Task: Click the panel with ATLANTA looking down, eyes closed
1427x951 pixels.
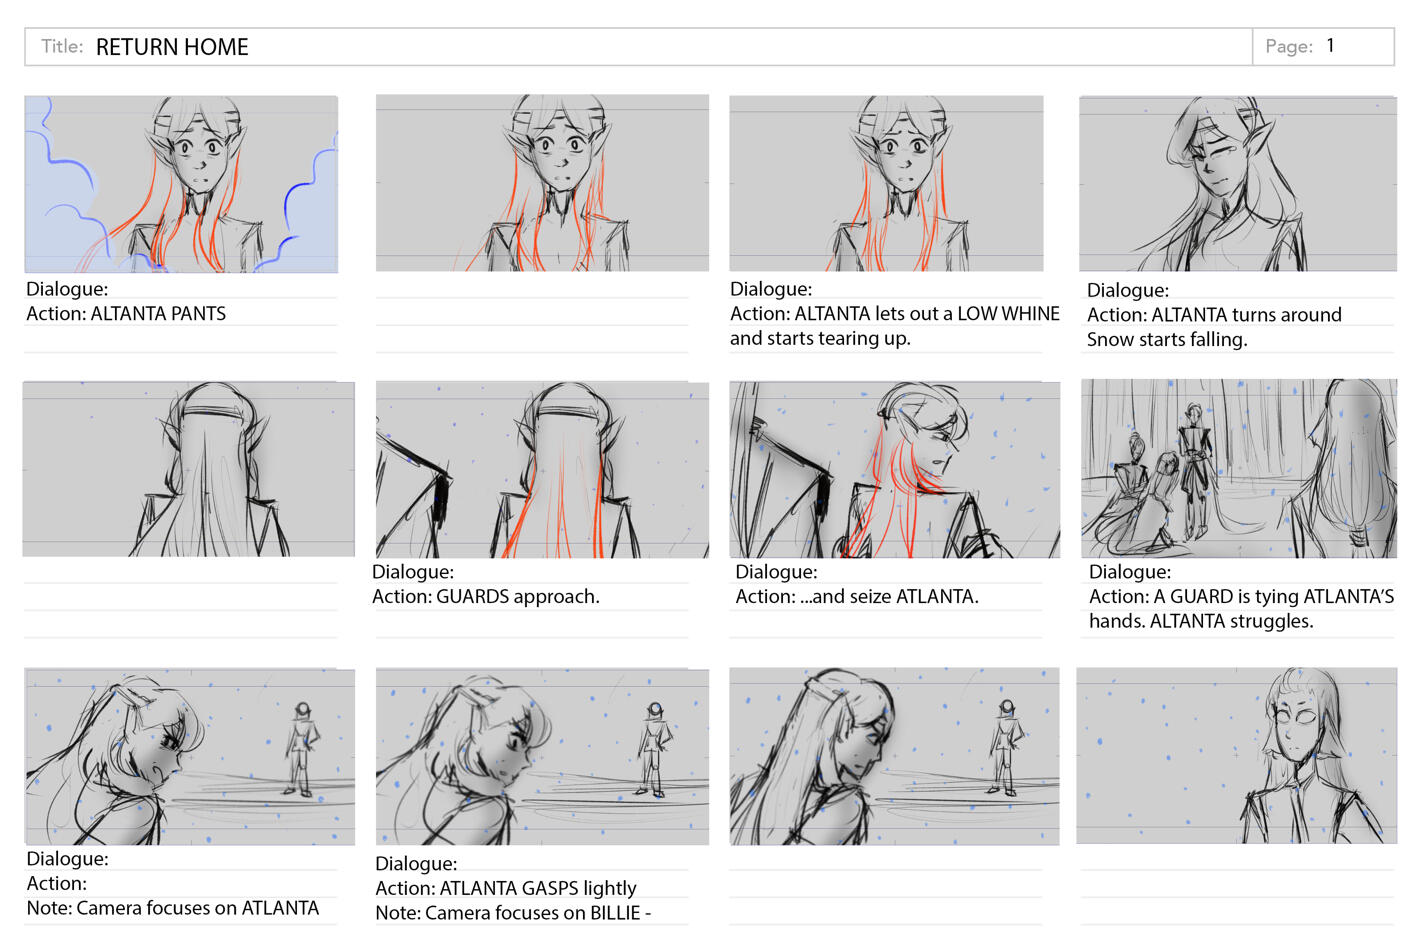Action: 894,757
